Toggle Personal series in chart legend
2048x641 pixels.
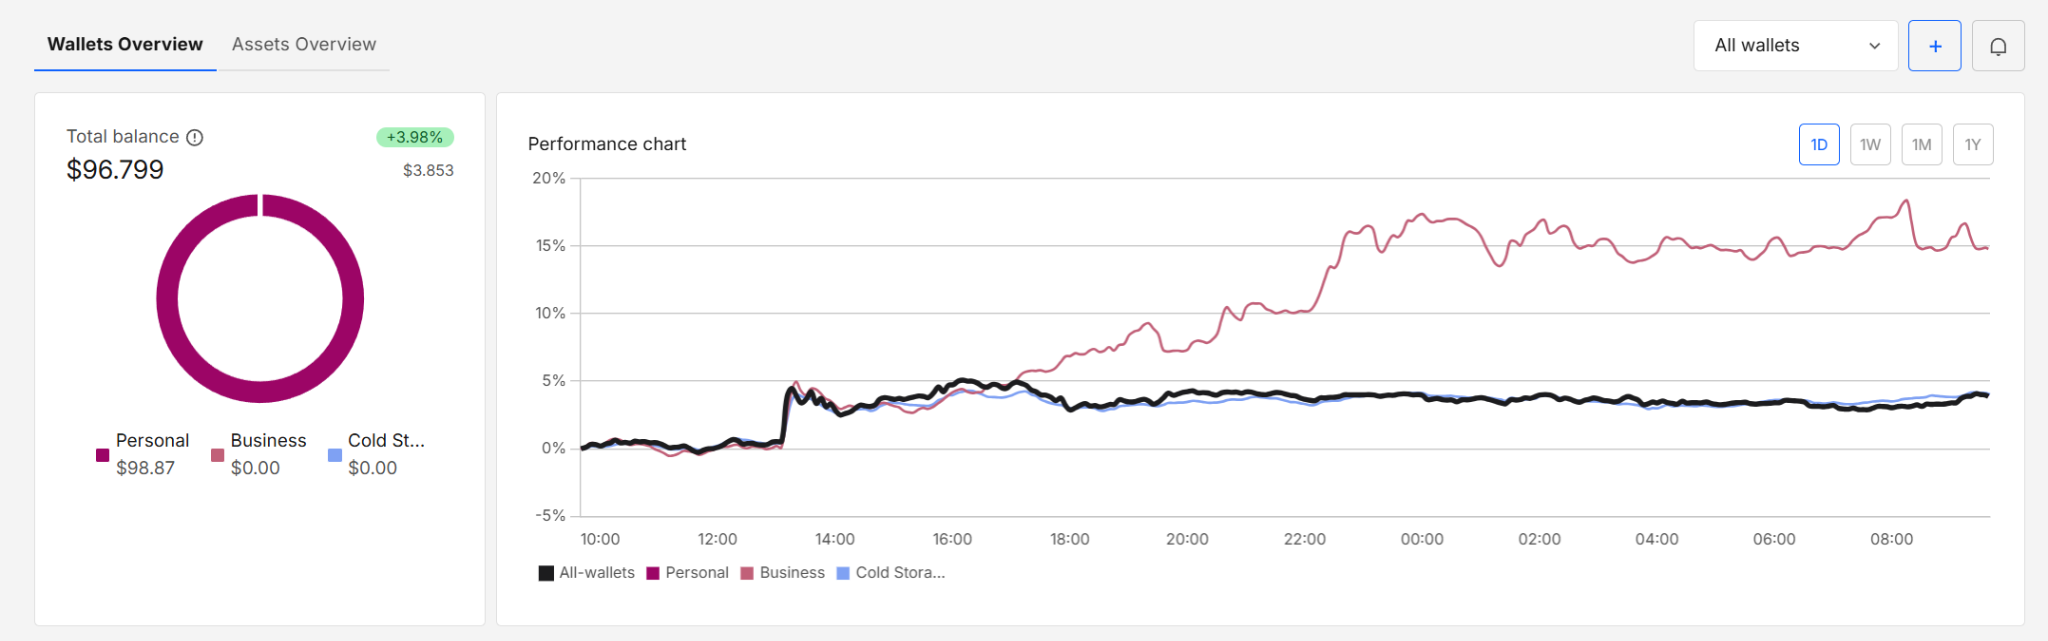(688, 573)
